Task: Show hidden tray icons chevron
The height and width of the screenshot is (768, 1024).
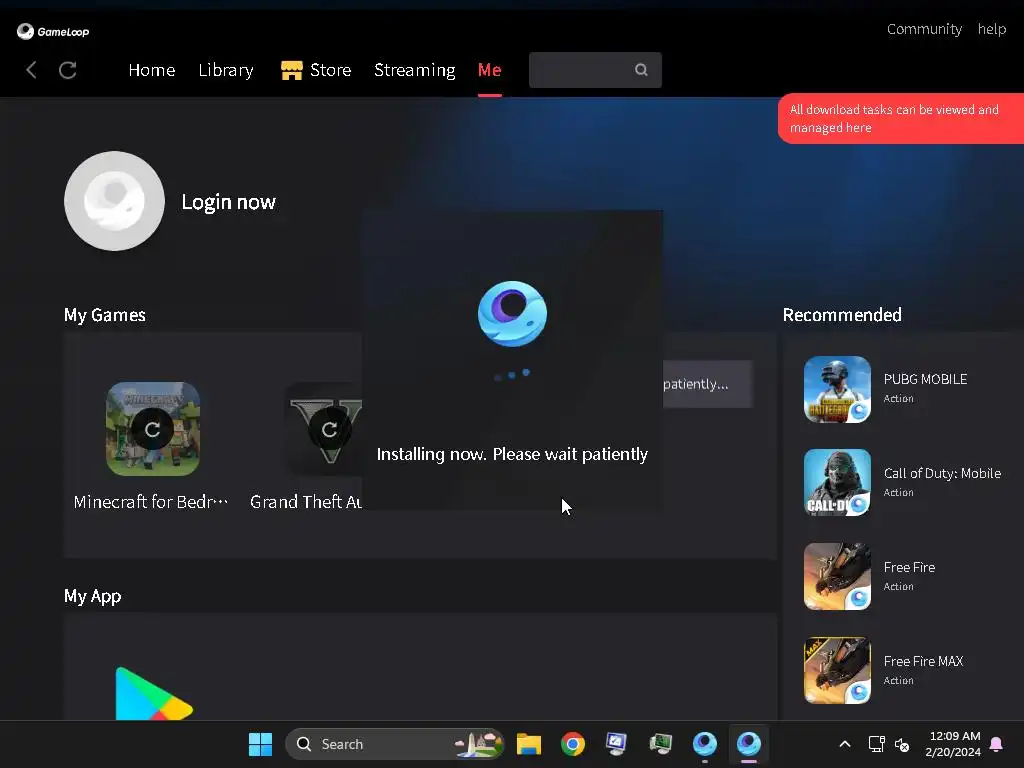Action: 844,744
